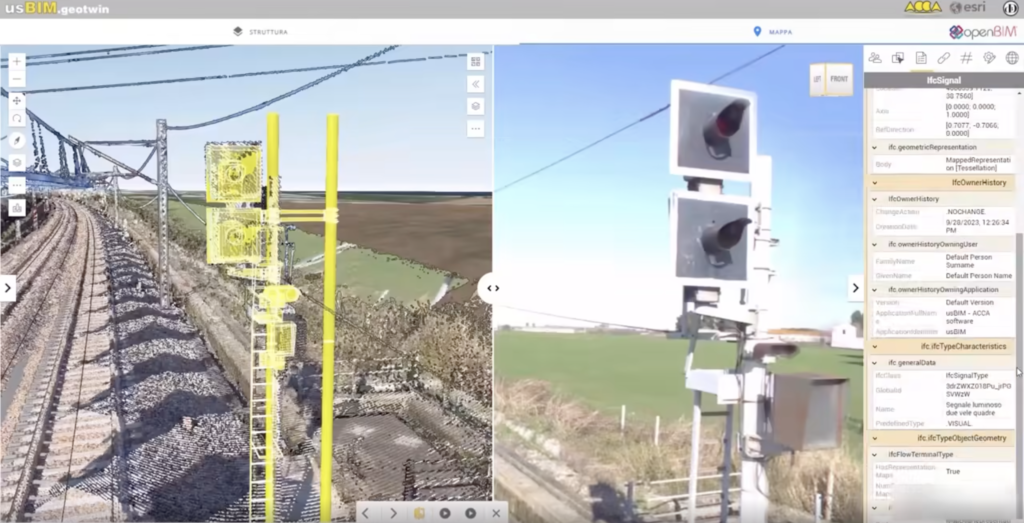1024x523 pixels.
Task: Click the FRONT face of the view cube
Action: click(x=839, y=79)
